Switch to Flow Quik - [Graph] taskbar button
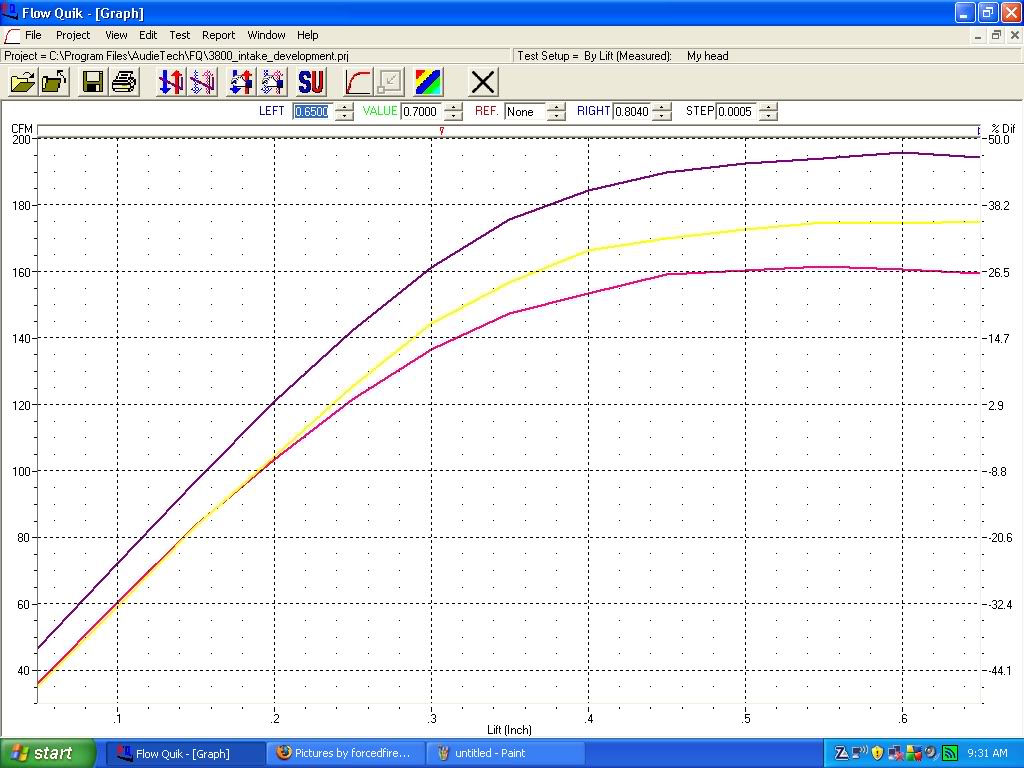Viewport: 1024px width, 768px height. pyautogui.click(x=185, y=753)
